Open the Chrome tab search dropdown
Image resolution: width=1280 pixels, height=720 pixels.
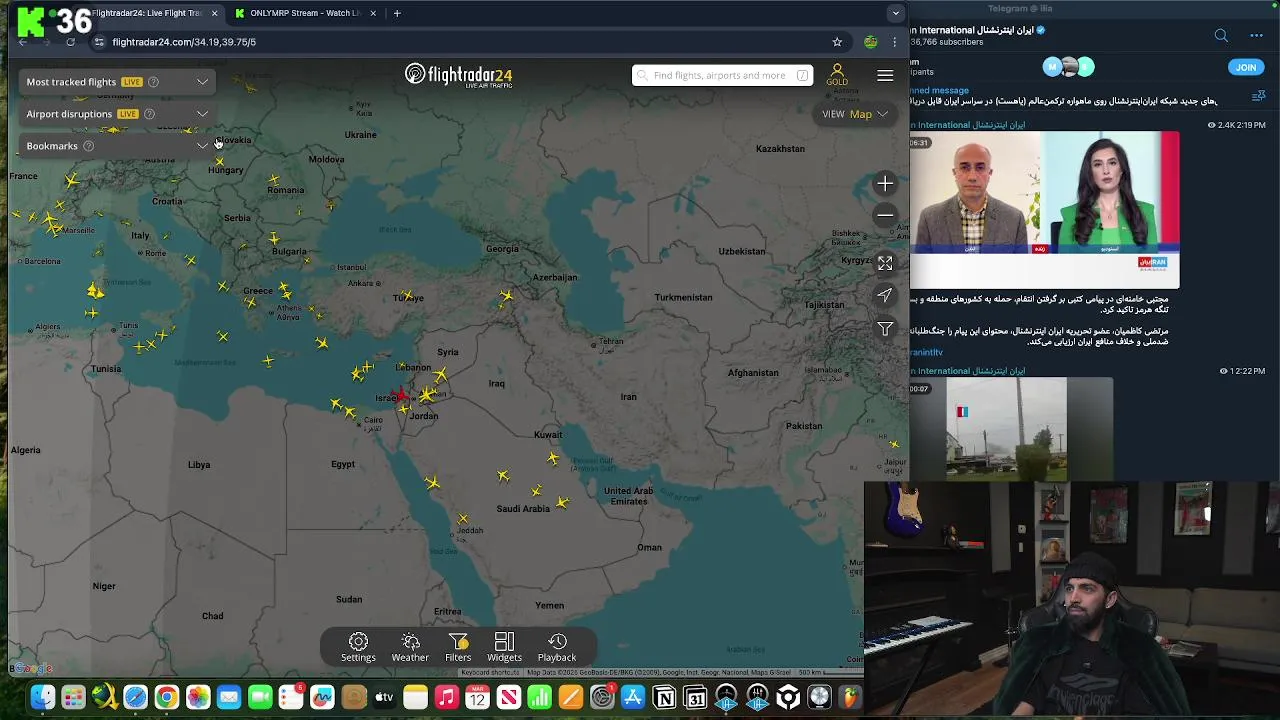coord(895,13)
